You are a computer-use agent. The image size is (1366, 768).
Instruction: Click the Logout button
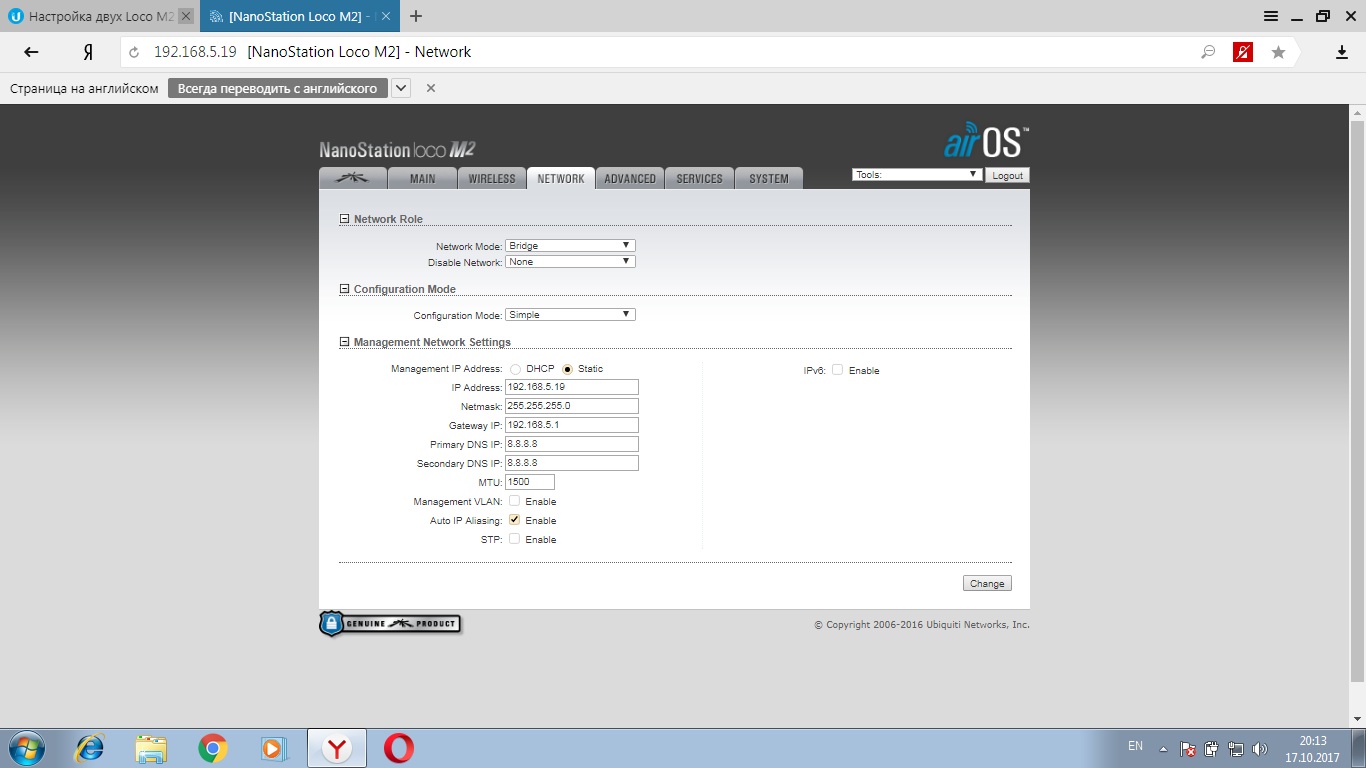[x=1007, y=175]
